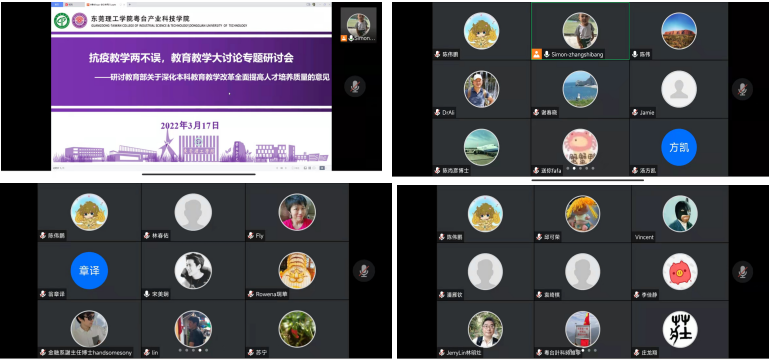
Task: Click muted mic icon beside JerryLin's name
Action: 442,353
